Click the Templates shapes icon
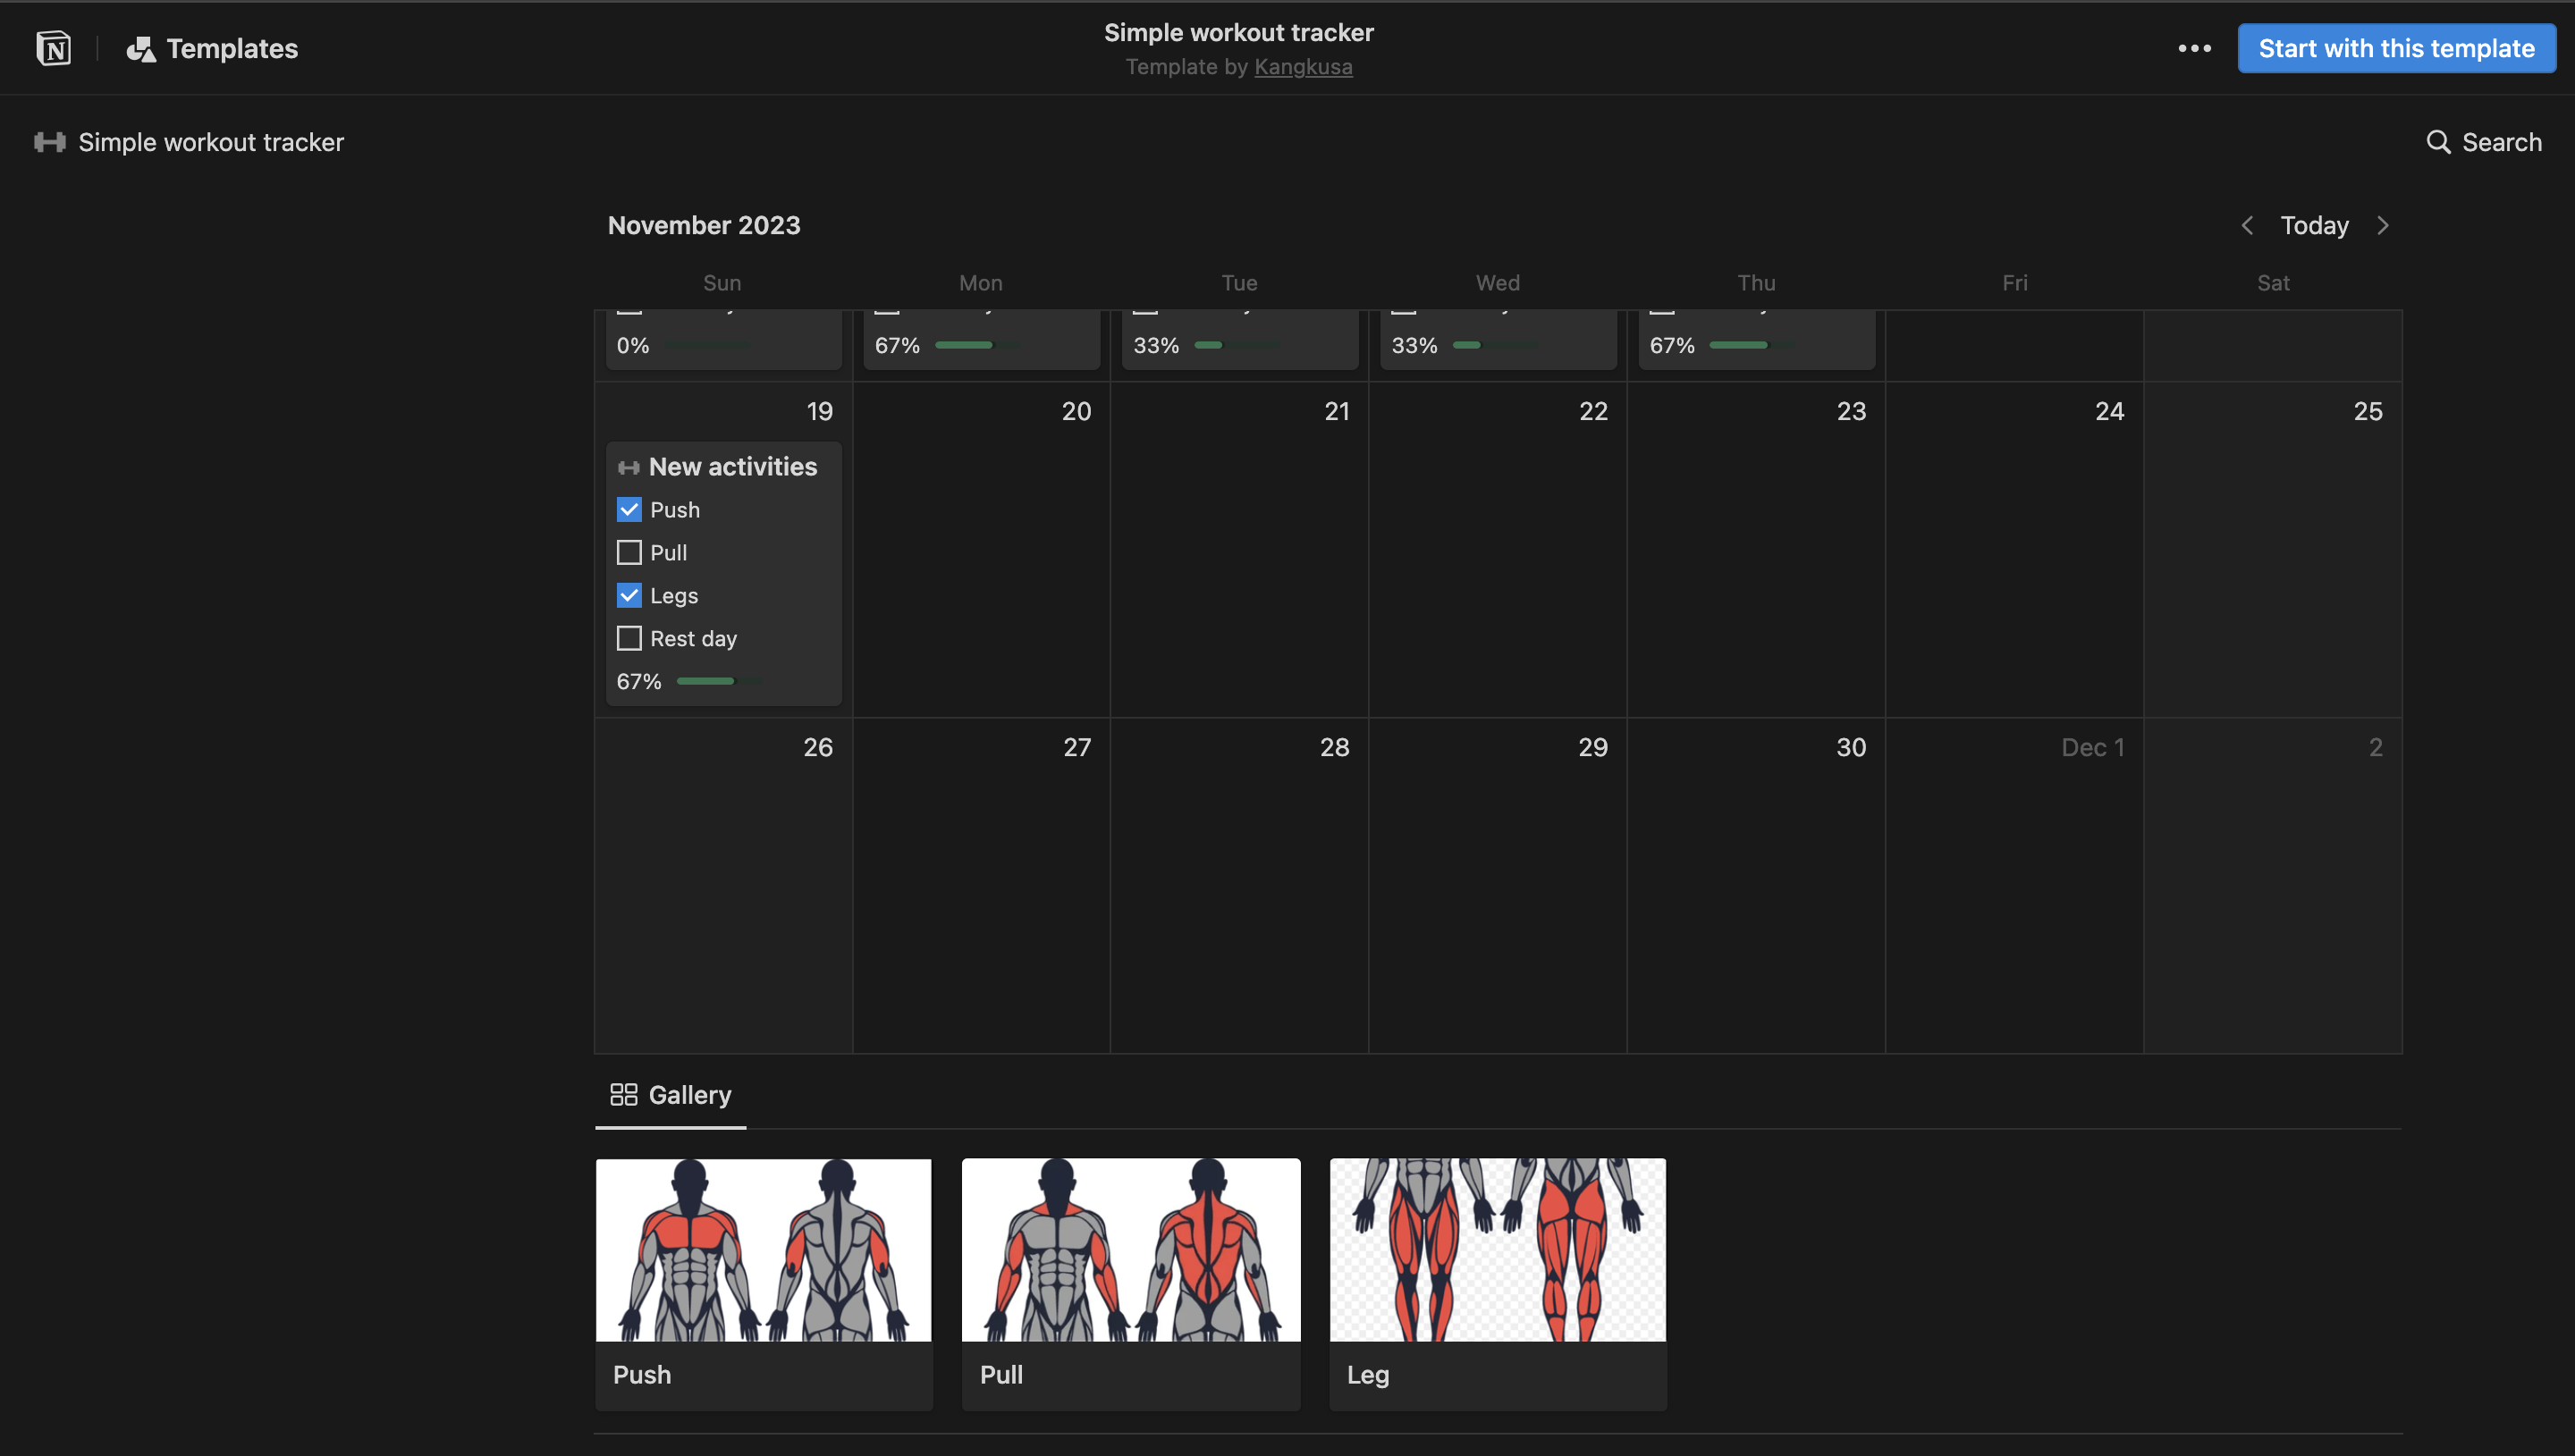This screenshot has height=1456, width=2575. tap(141, 49)
